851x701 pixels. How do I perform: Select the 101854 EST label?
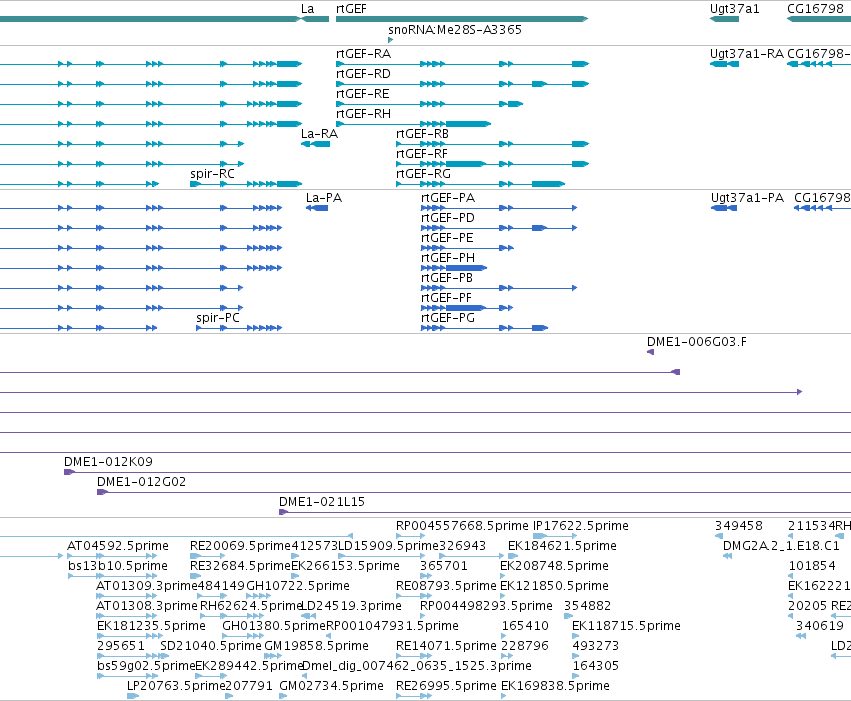tap(812, 566)
